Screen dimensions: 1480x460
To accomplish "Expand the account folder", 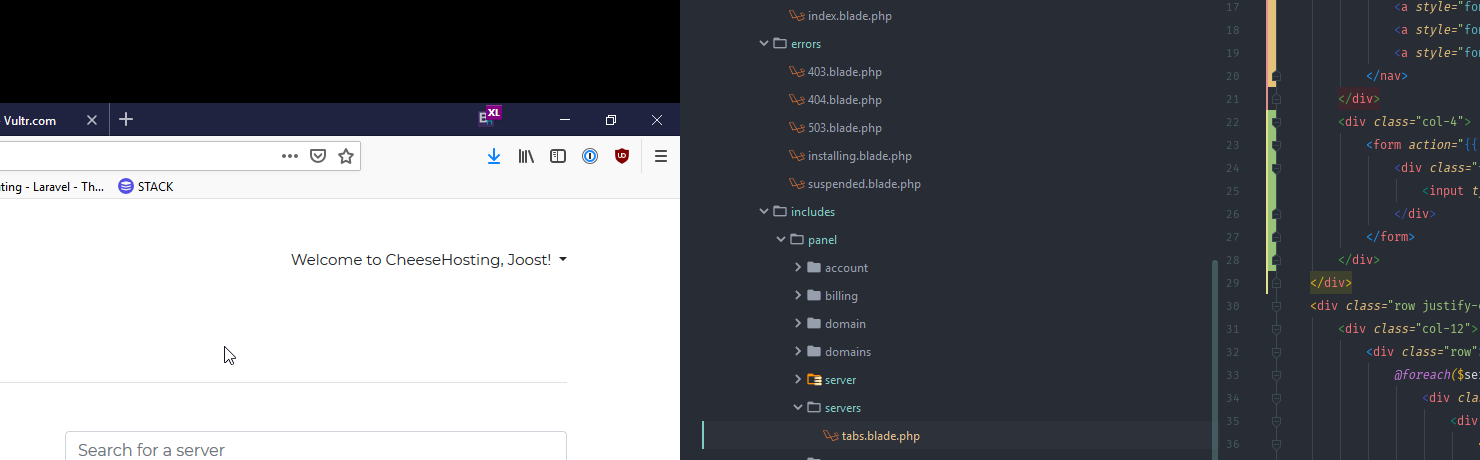I will tap(798, 268).
